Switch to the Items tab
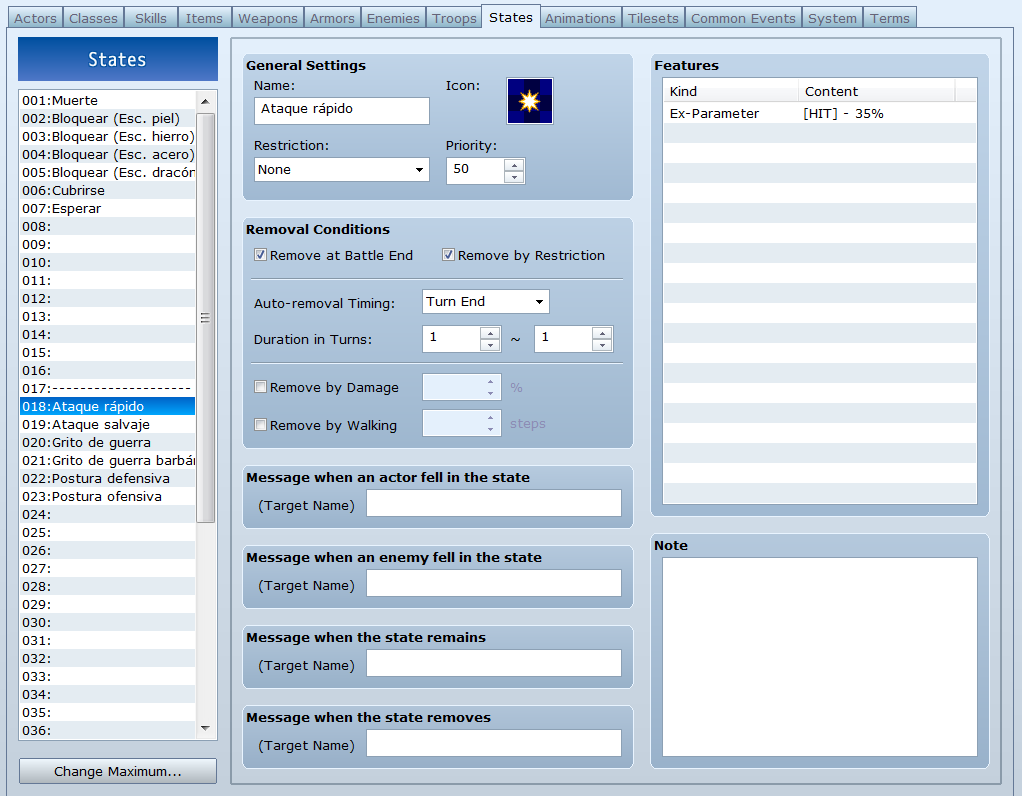1022x796 pixels. (x=204, y=18)
